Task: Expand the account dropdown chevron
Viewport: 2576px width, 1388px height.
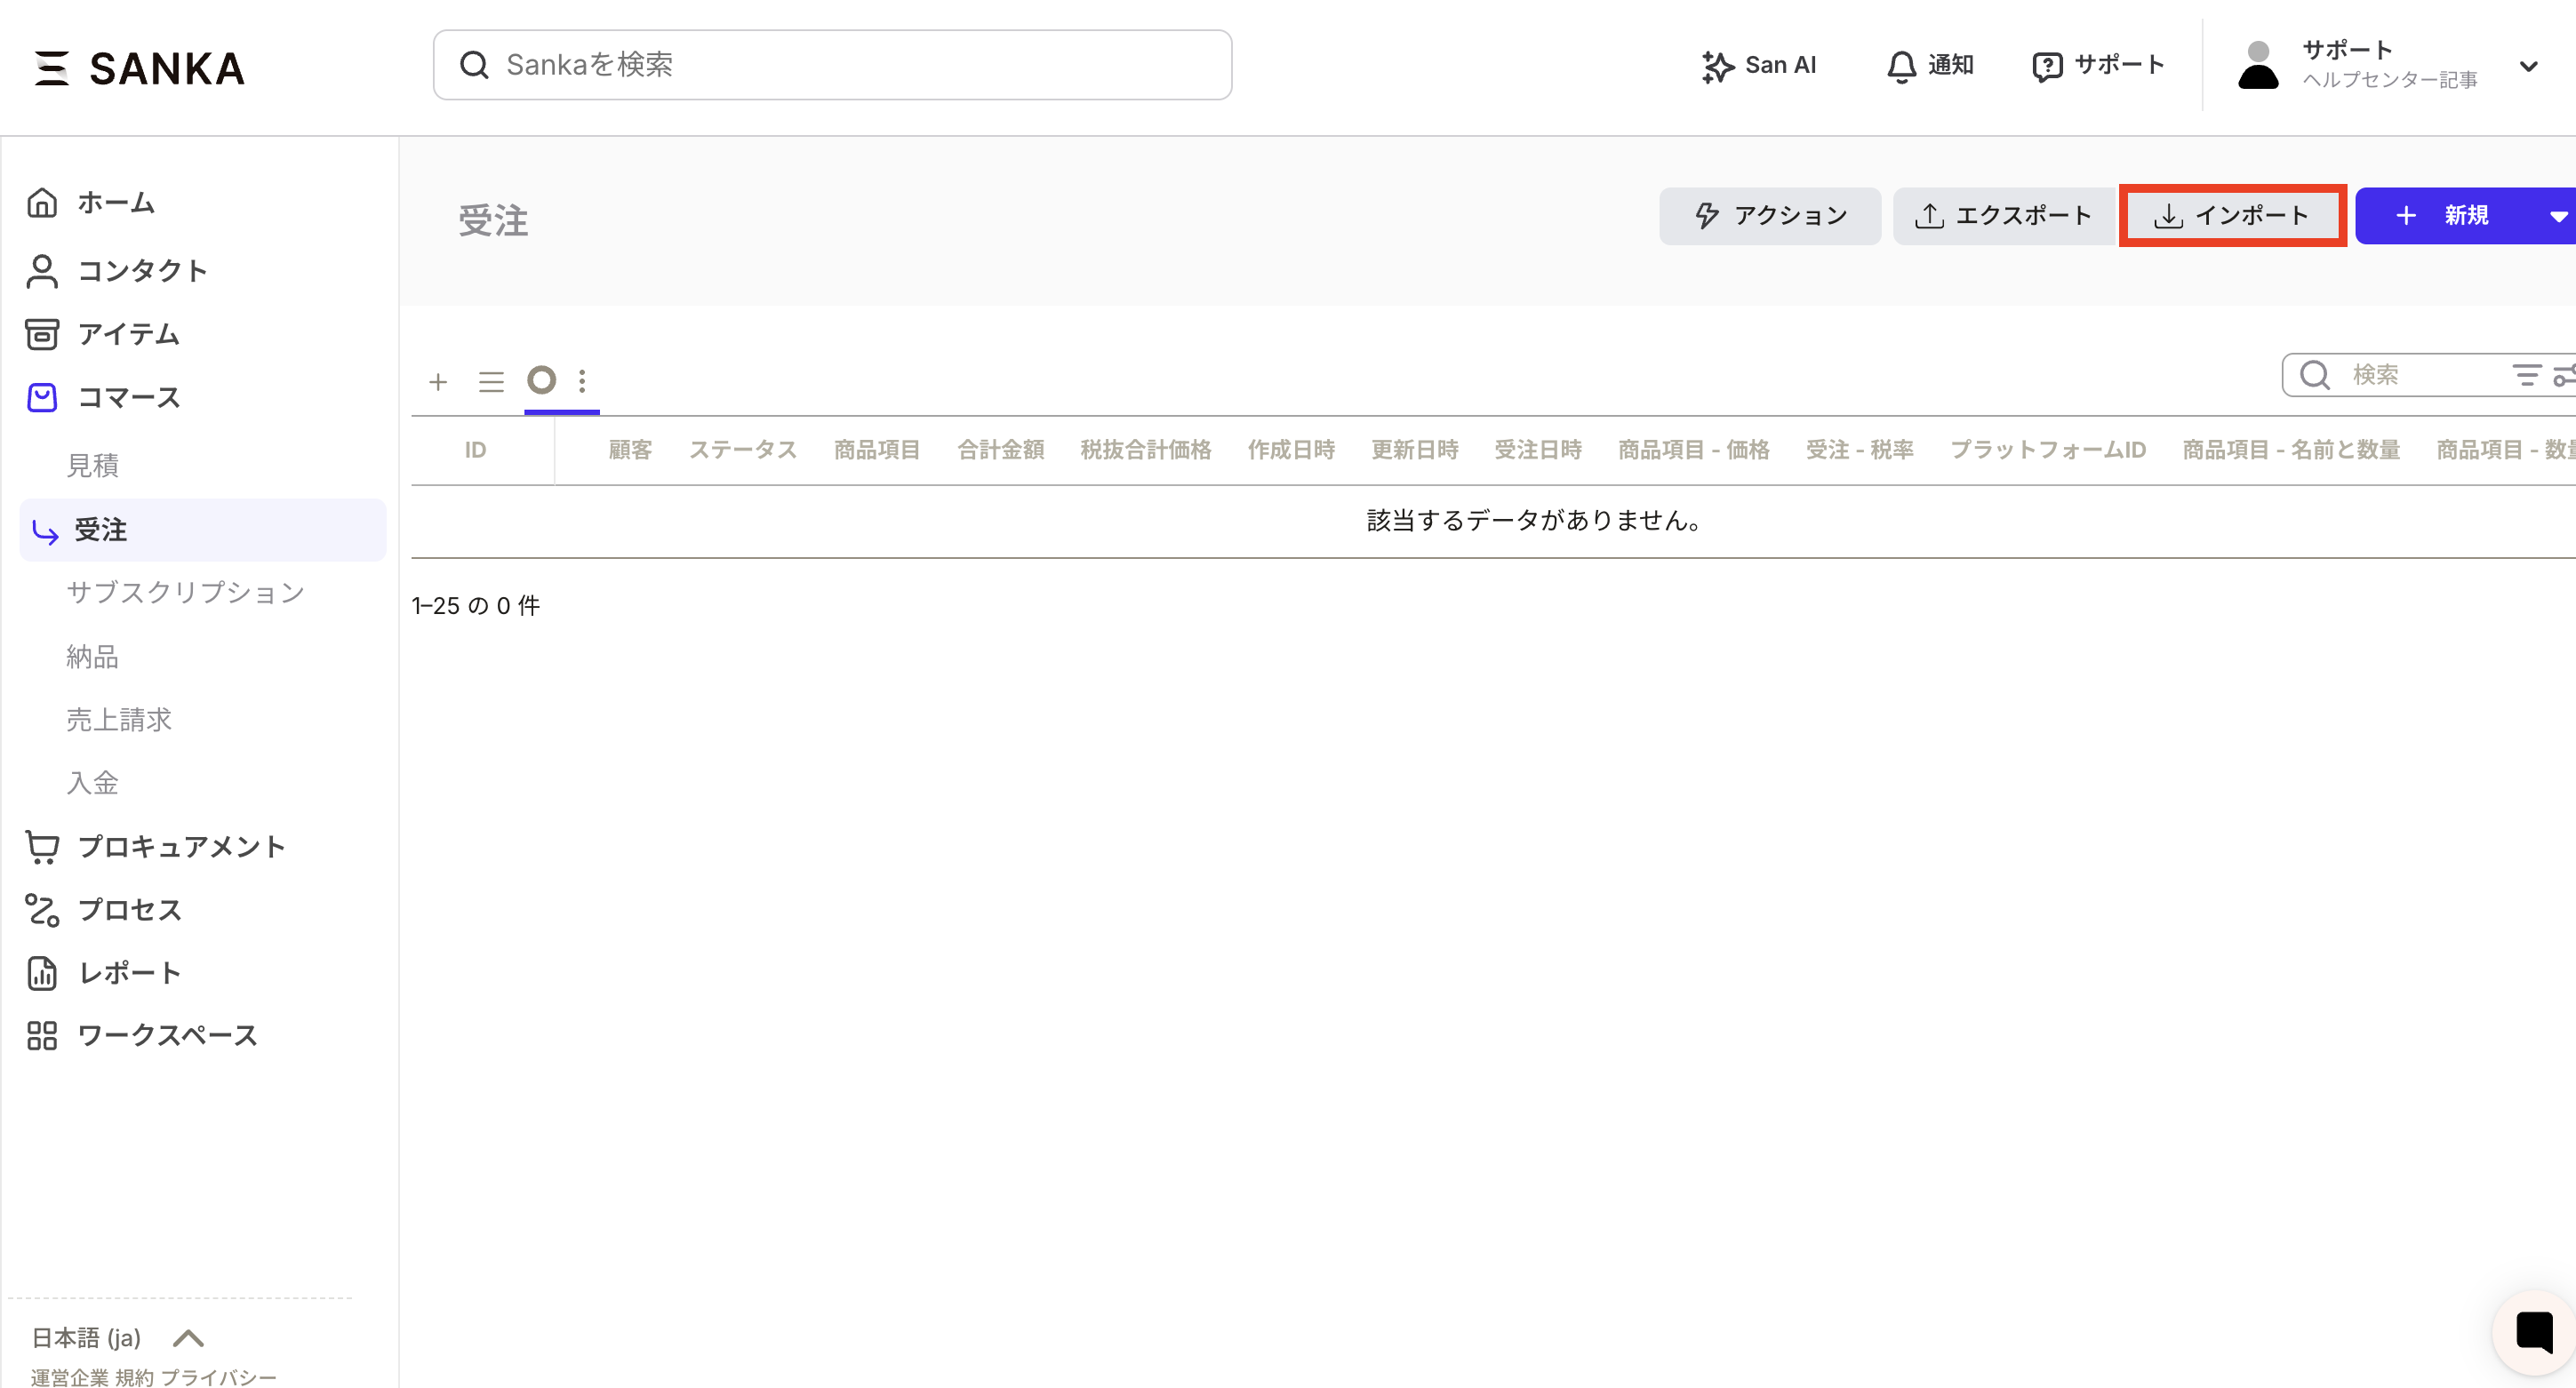Action: 2528,67
